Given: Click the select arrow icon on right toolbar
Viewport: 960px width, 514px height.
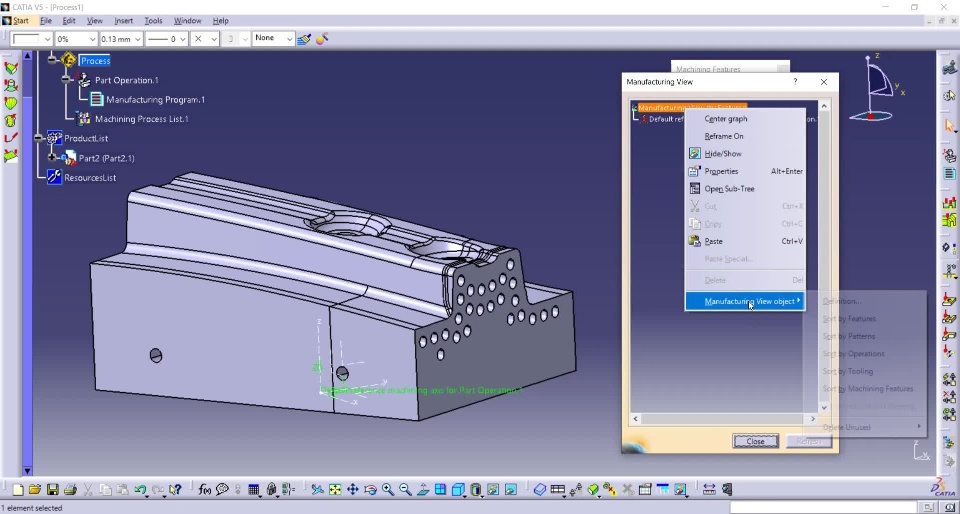Looking at the screenshot, I should (950, 125).
